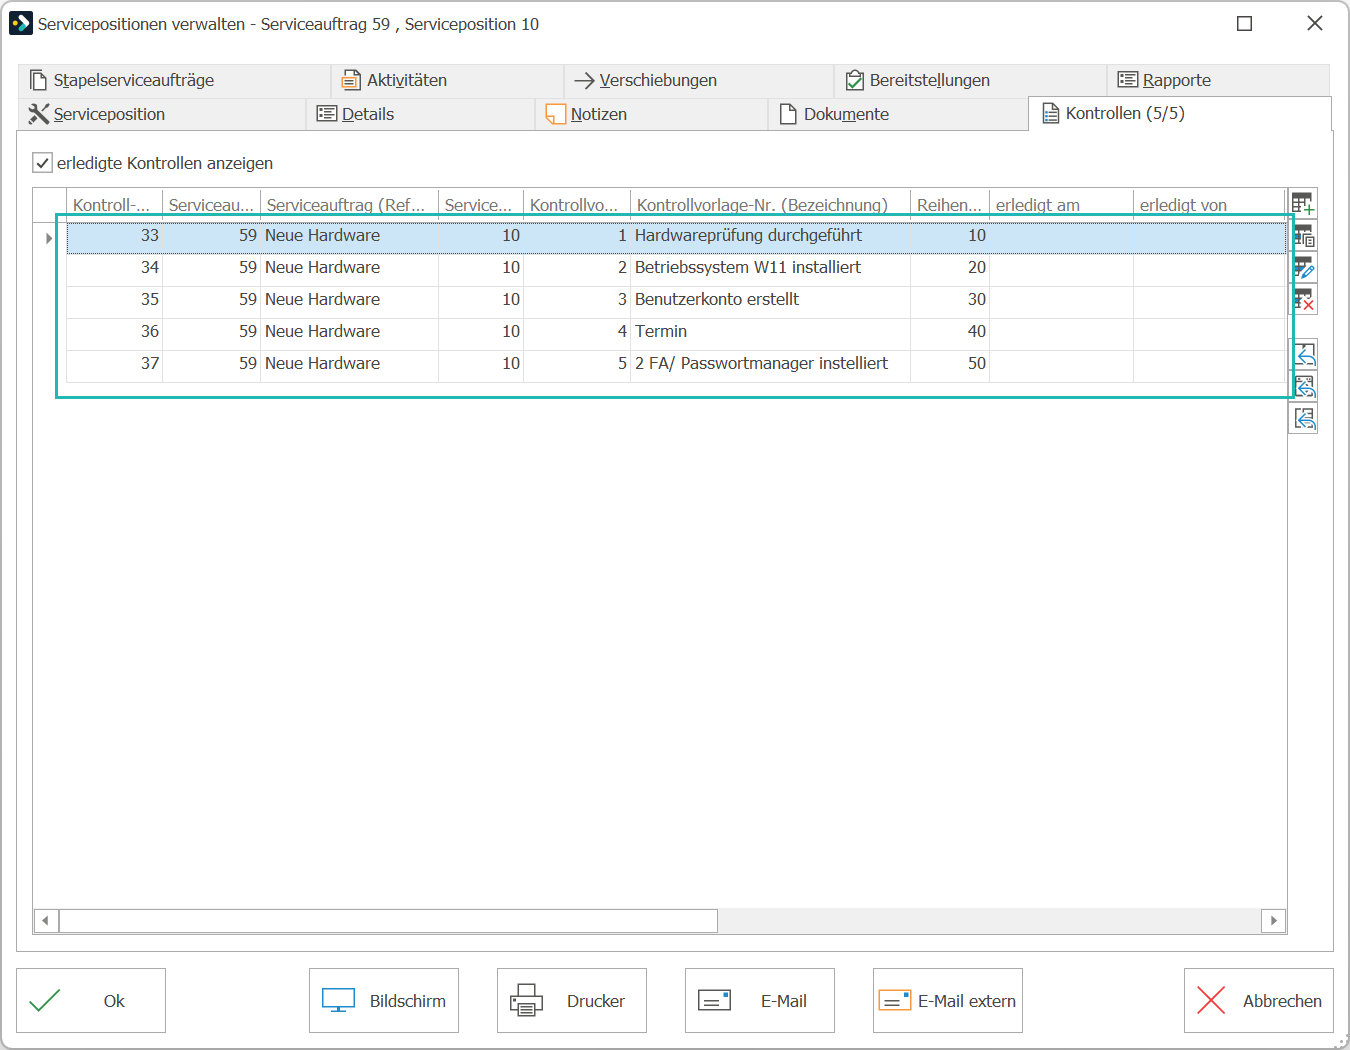Viewport: 1350px width, 1050px height.
Task: Send to printer via Drucker button
Action: coord(572,1000)
